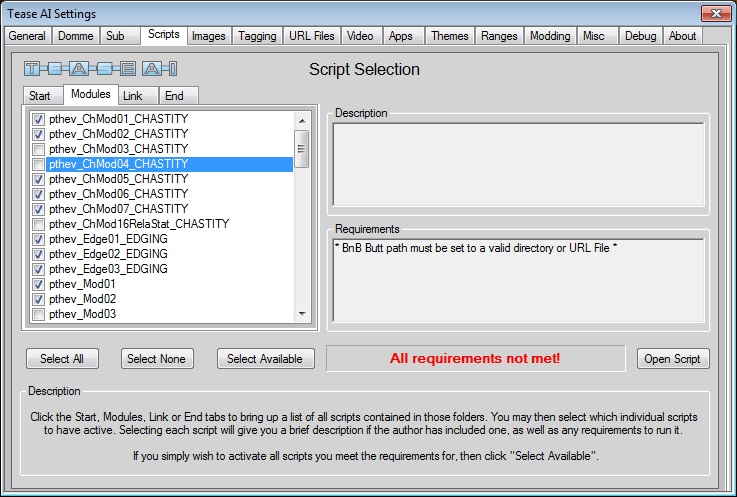Screen dimensions: 737x497
Task: Toggle the pthev_Mod02 checkbox
Action: [39, 300]
